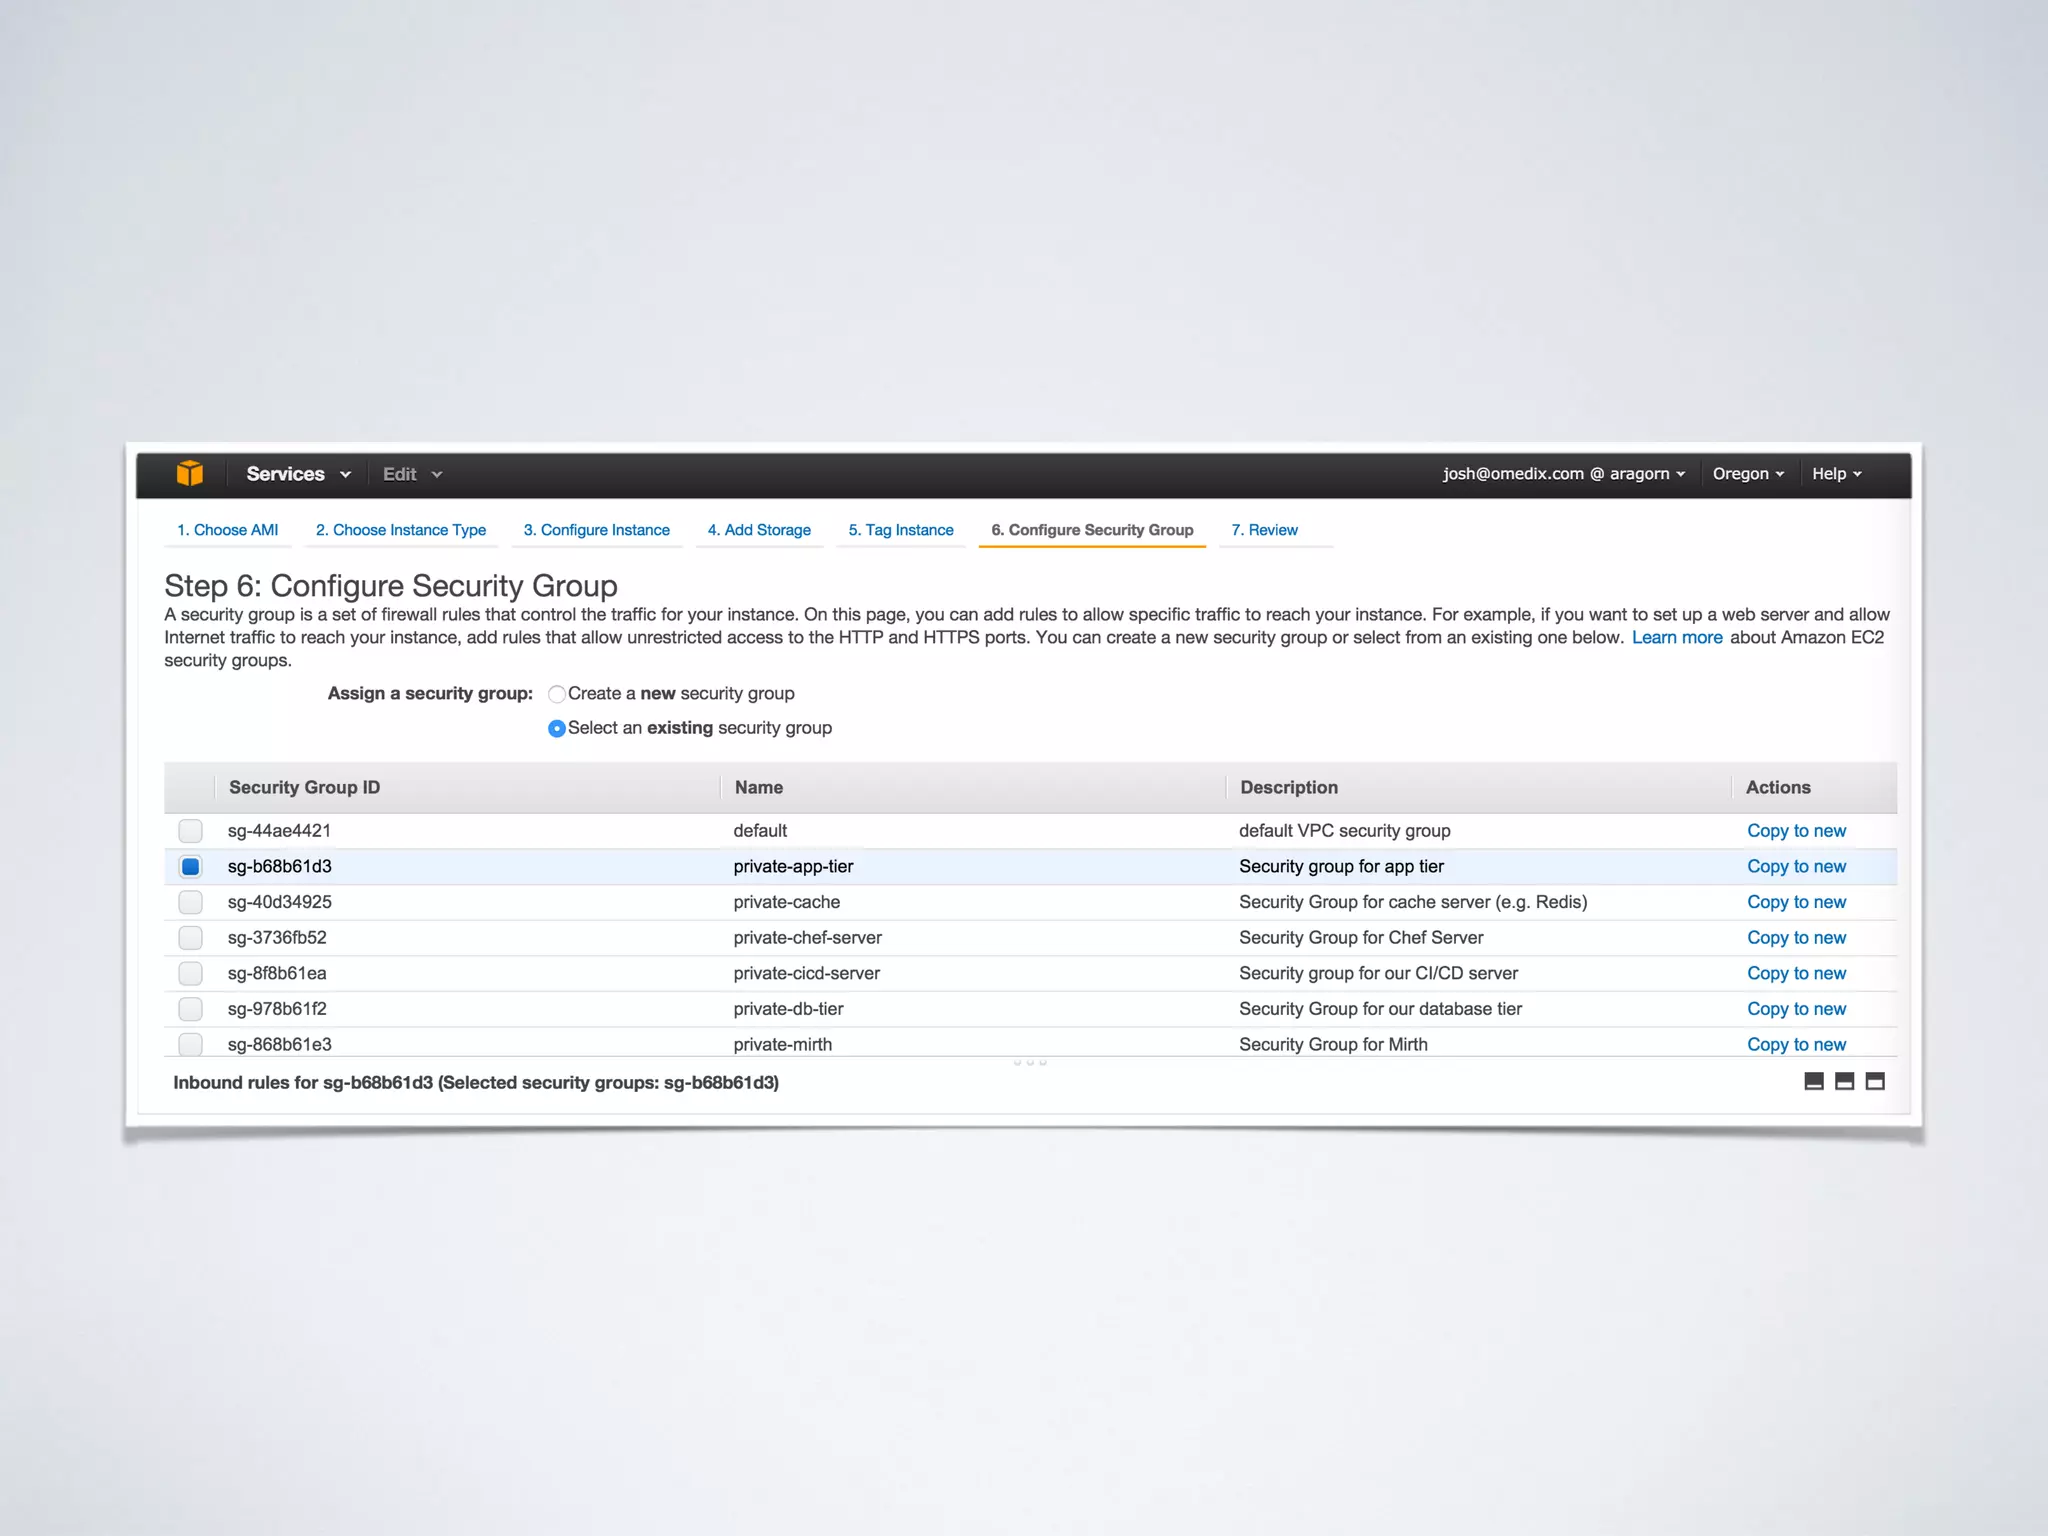The height and width of the screenshot is (1536, 2048).
Task: Choose Select an existing security group radio
Action: [557, 729]
